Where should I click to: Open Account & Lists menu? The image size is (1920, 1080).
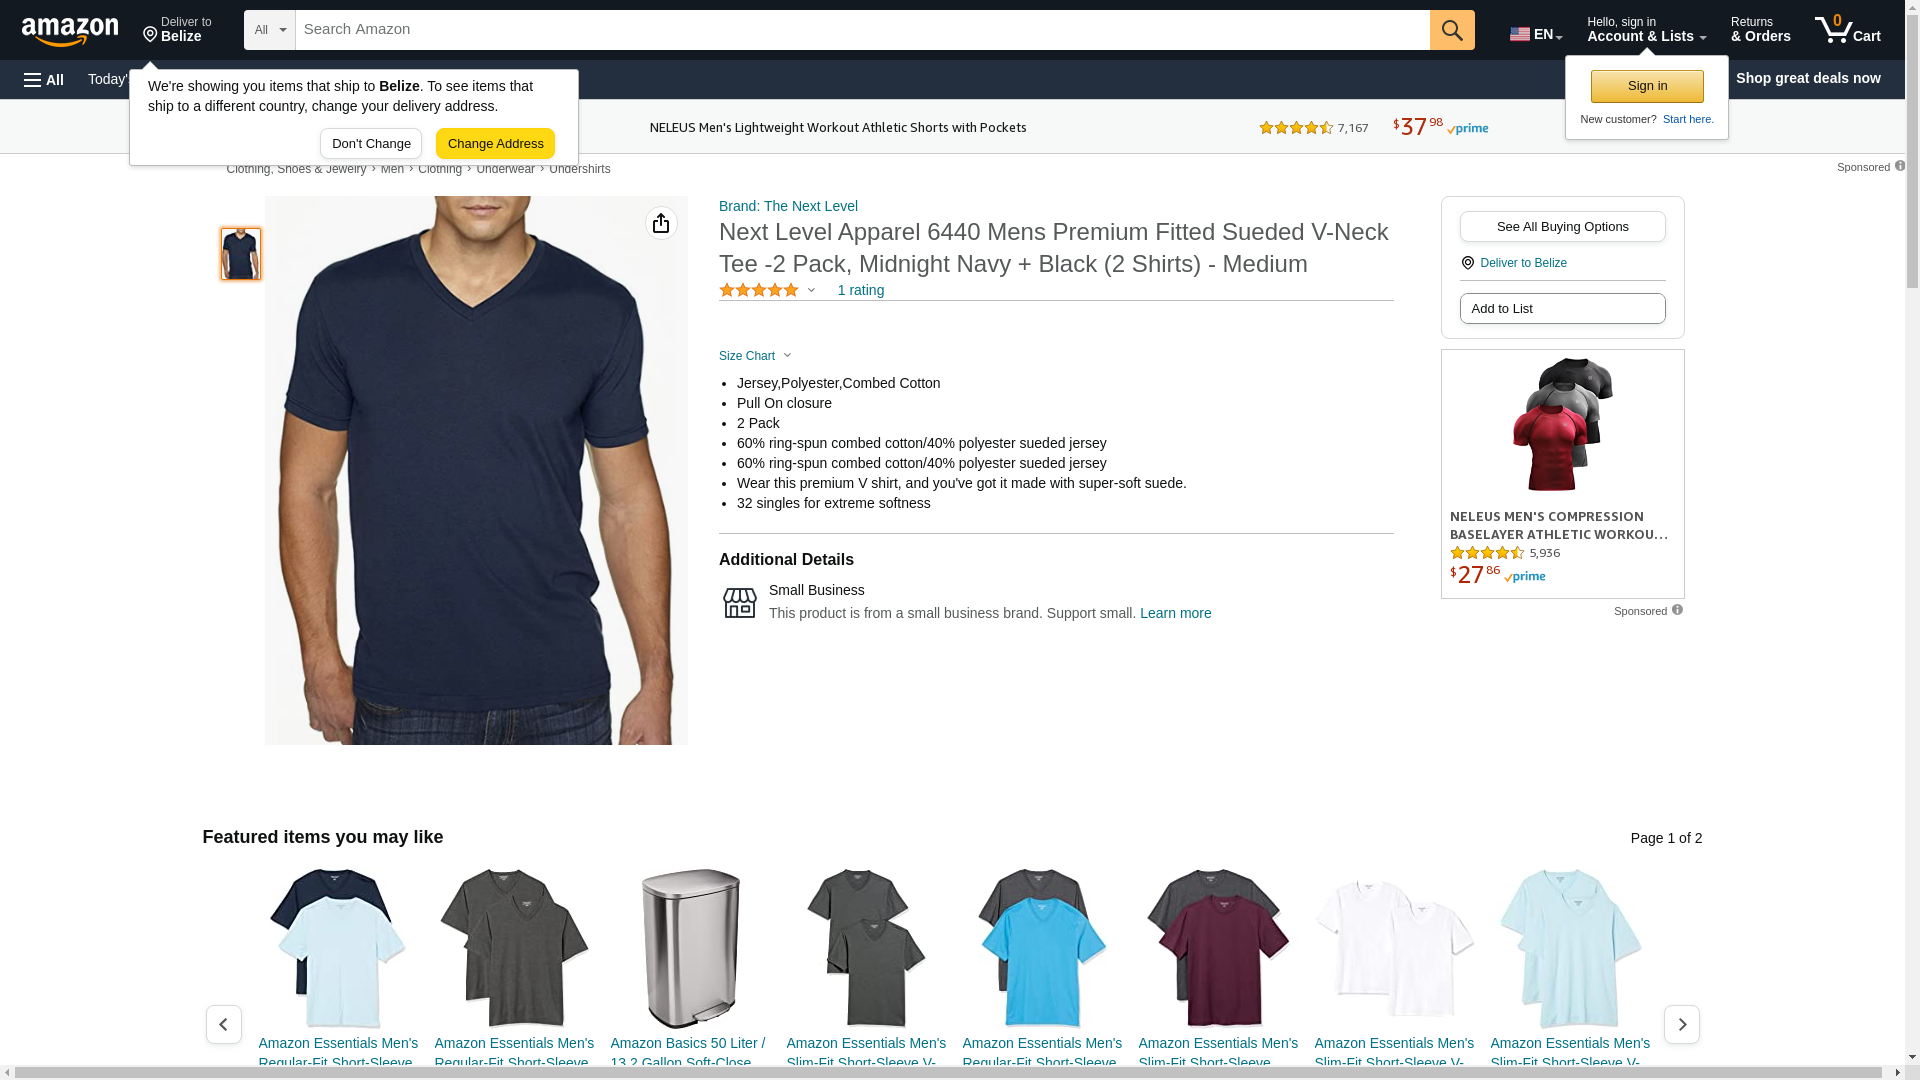[1646, 30]
